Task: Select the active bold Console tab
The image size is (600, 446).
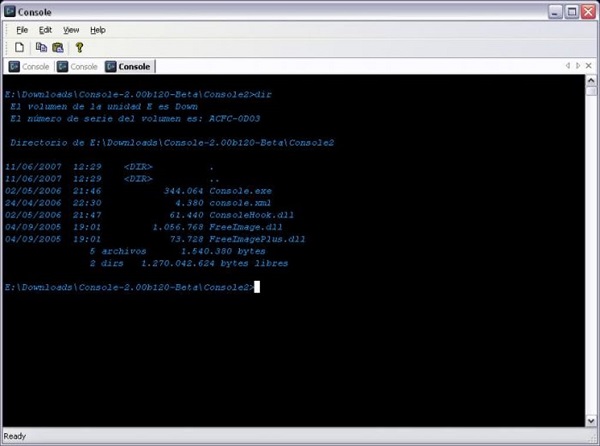Action: 128,67
